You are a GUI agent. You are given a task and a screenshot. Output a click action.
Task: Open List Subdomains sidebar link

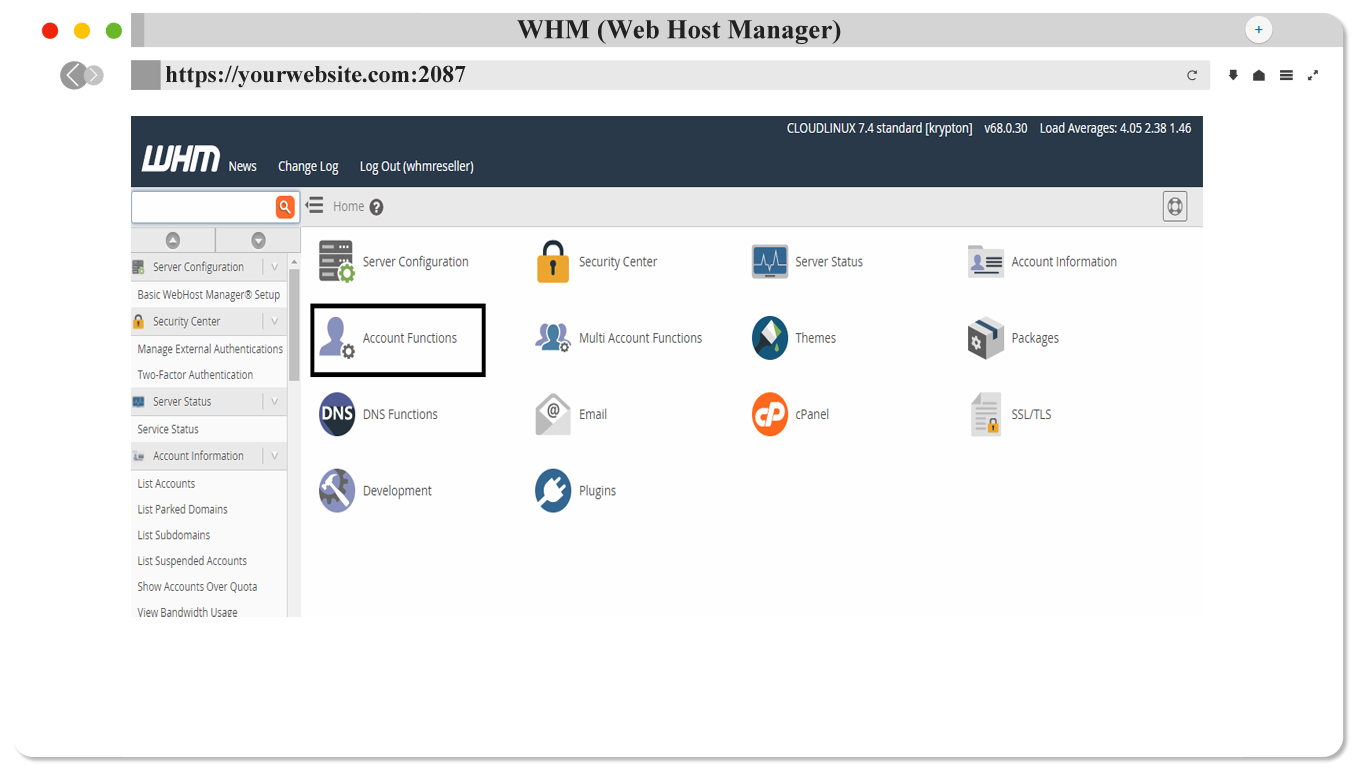click(173, 535)
